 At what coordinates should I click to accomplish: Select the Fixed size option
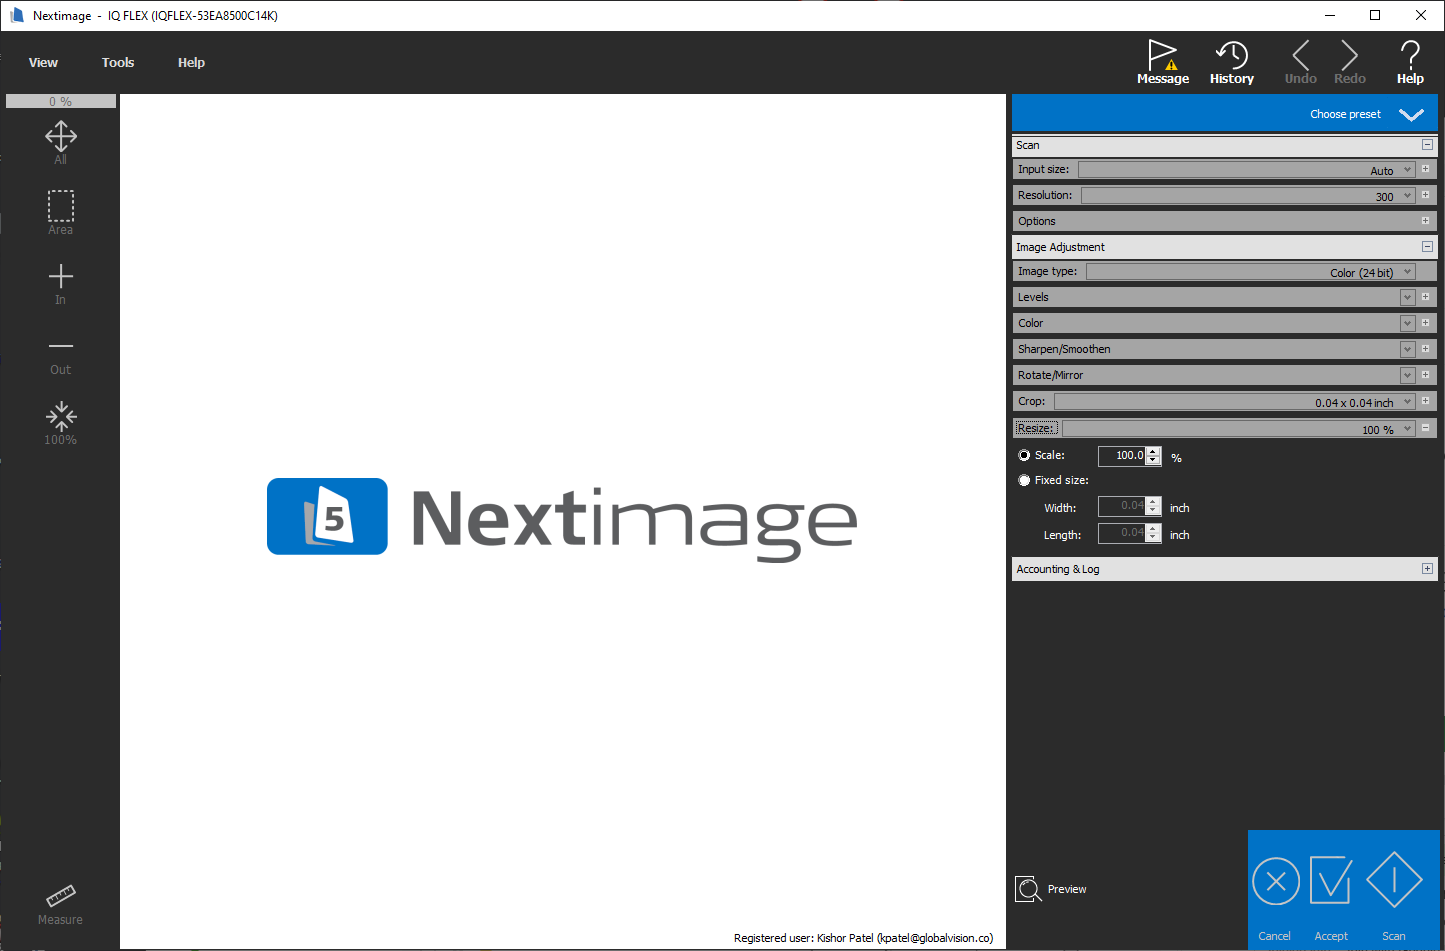pos(1024,480)
